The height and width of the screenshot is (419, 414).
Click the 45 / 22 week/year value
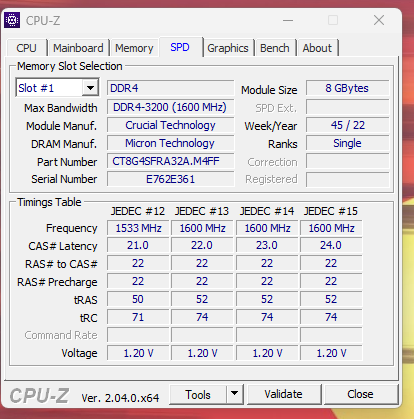point(348,125)
